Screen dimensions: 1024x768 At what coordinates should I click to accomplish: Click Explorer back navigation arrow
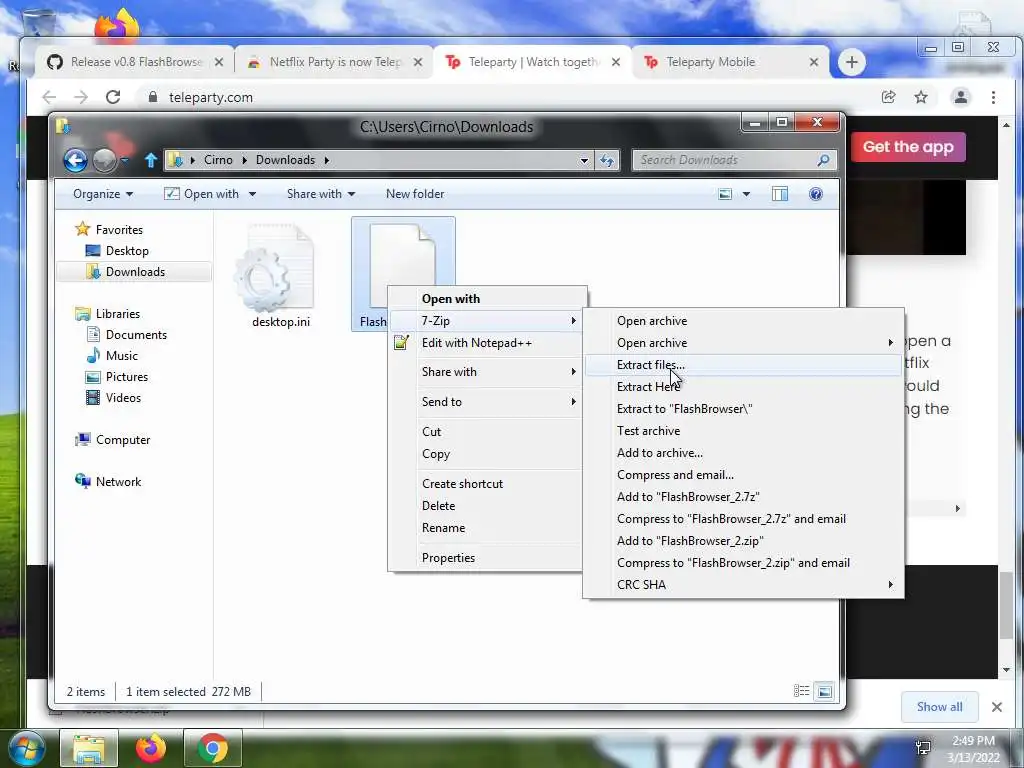tap(75, 160)
